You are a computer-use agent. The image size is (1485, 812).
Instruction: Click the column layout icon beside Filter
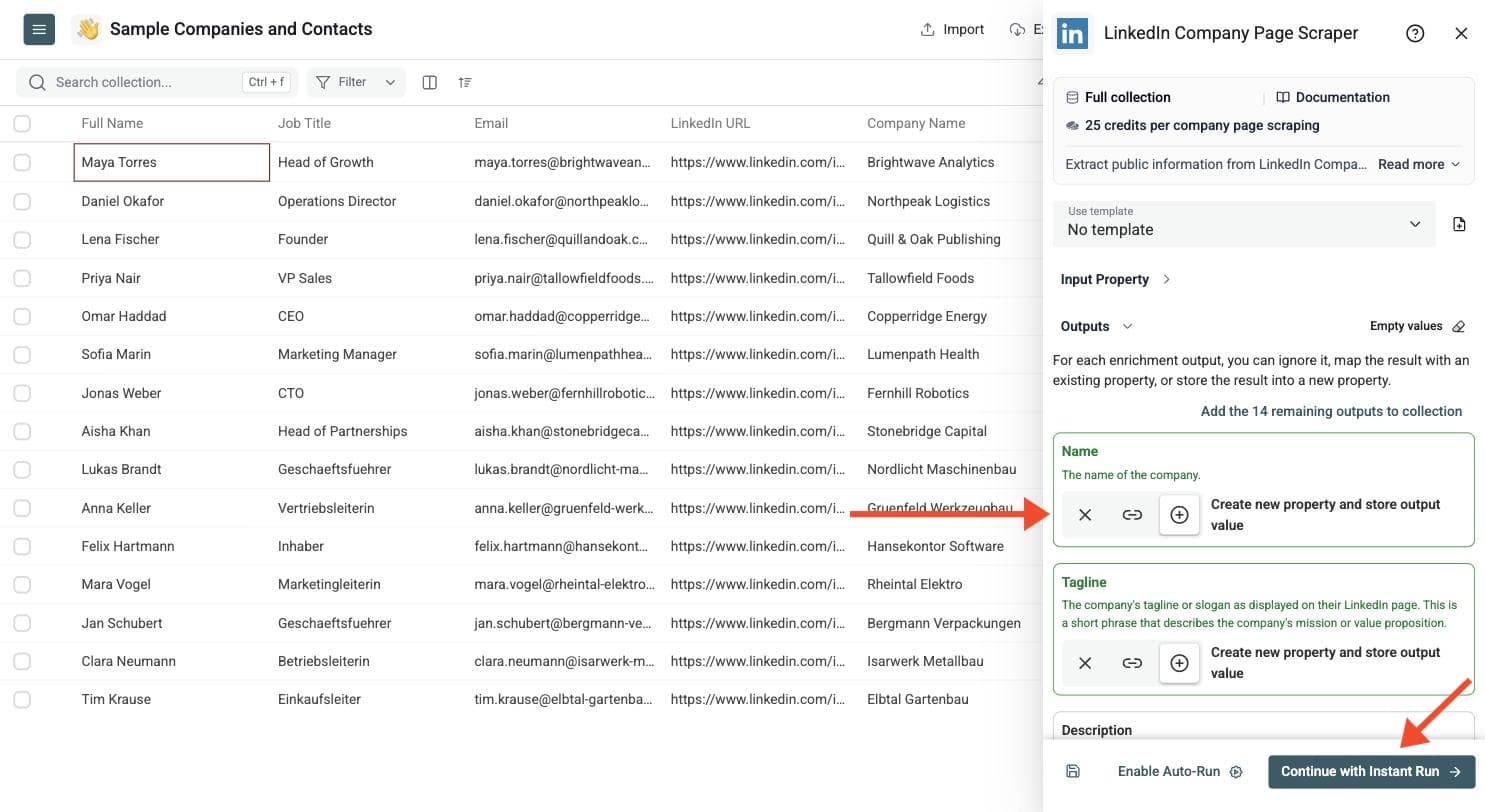pos(430,82)
